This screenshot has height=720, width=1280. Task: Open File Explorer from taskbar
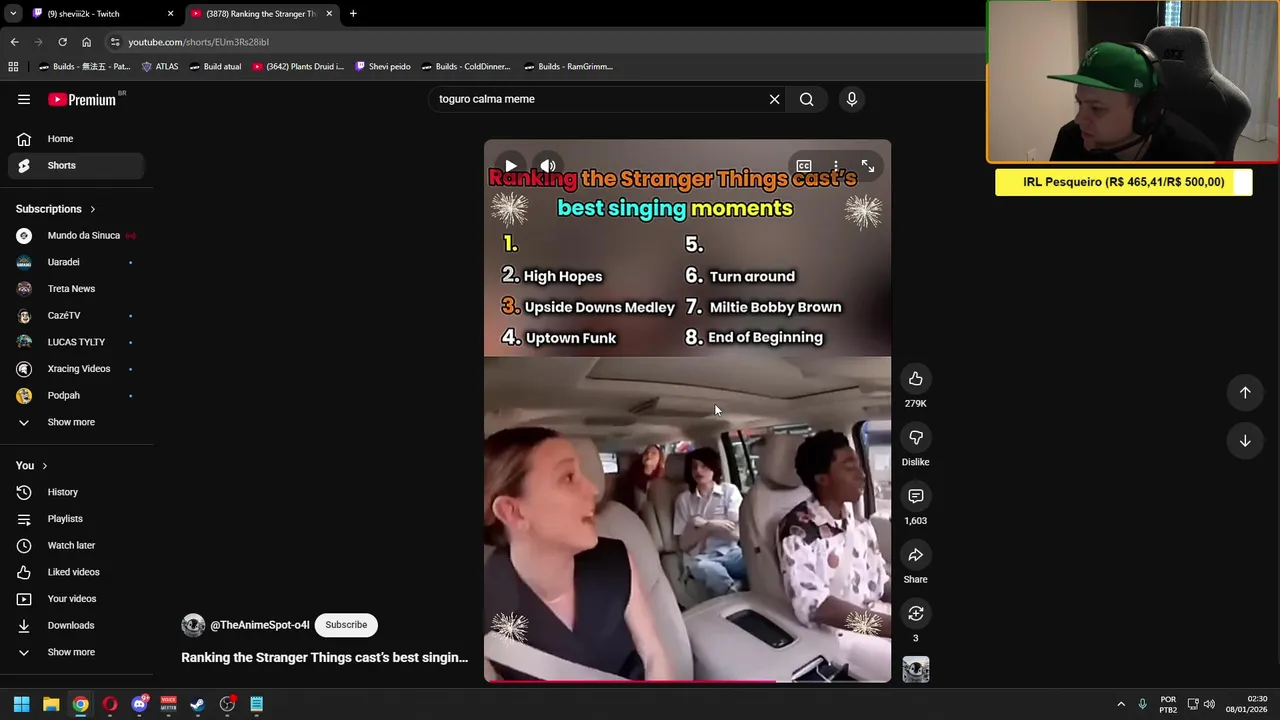point(51,704)
